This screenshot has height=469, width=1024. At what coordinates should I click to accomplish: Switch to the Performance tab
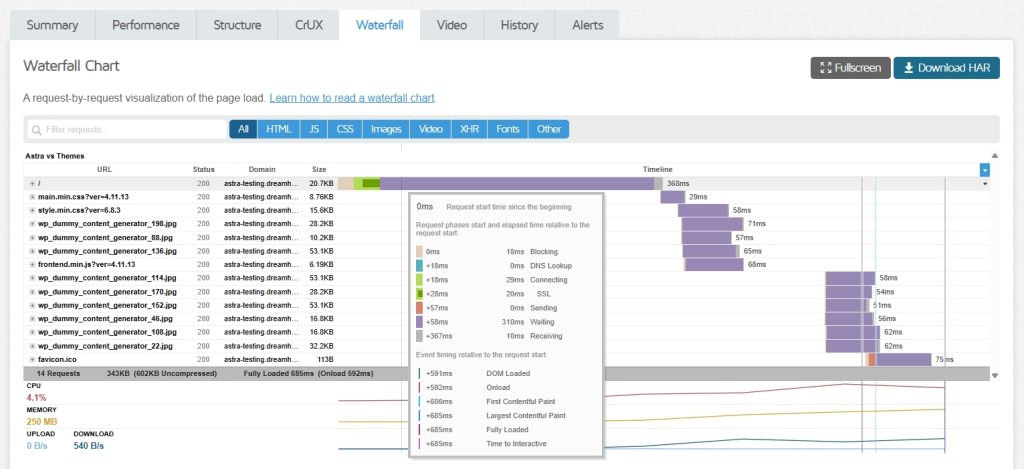146,25
